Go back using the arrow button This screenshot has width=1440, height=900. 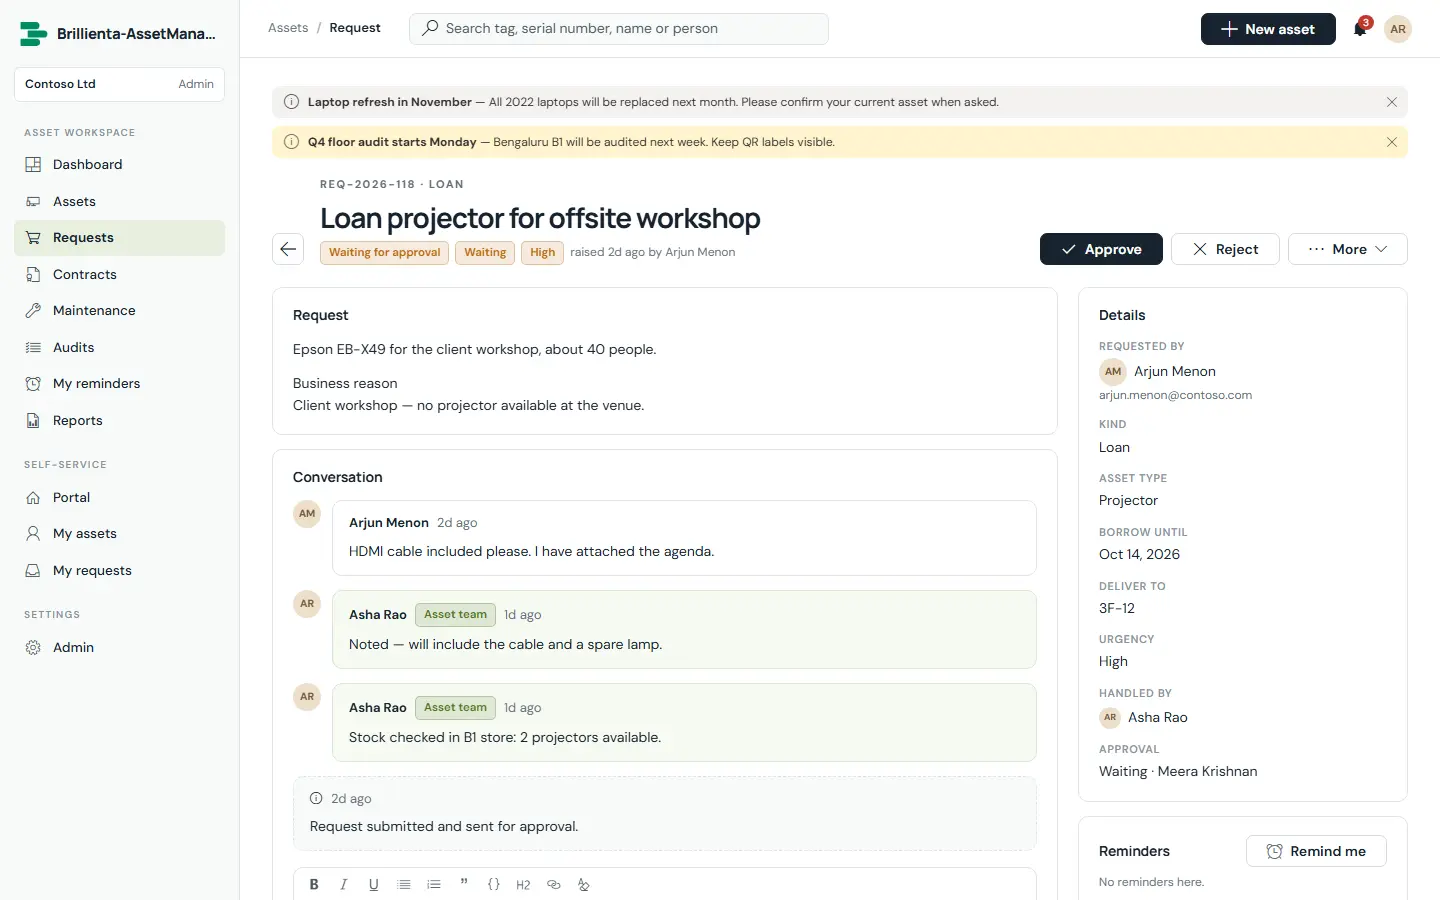tap(288, 249)
